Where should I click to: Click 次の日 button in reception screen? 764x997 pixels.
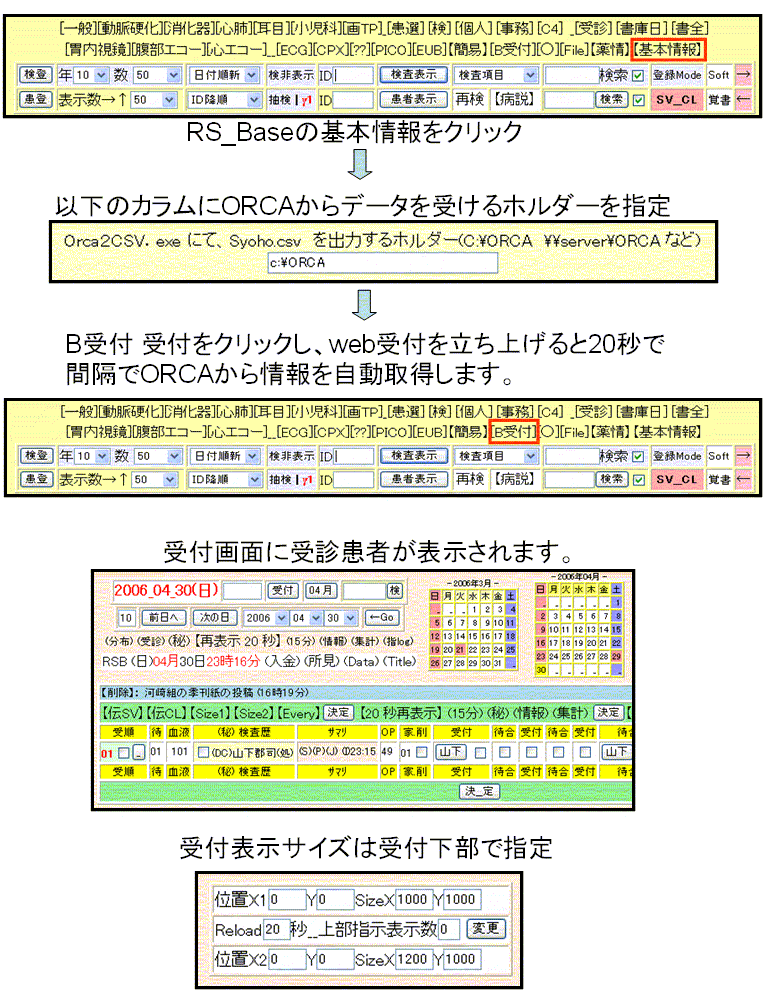pos(215,617)
